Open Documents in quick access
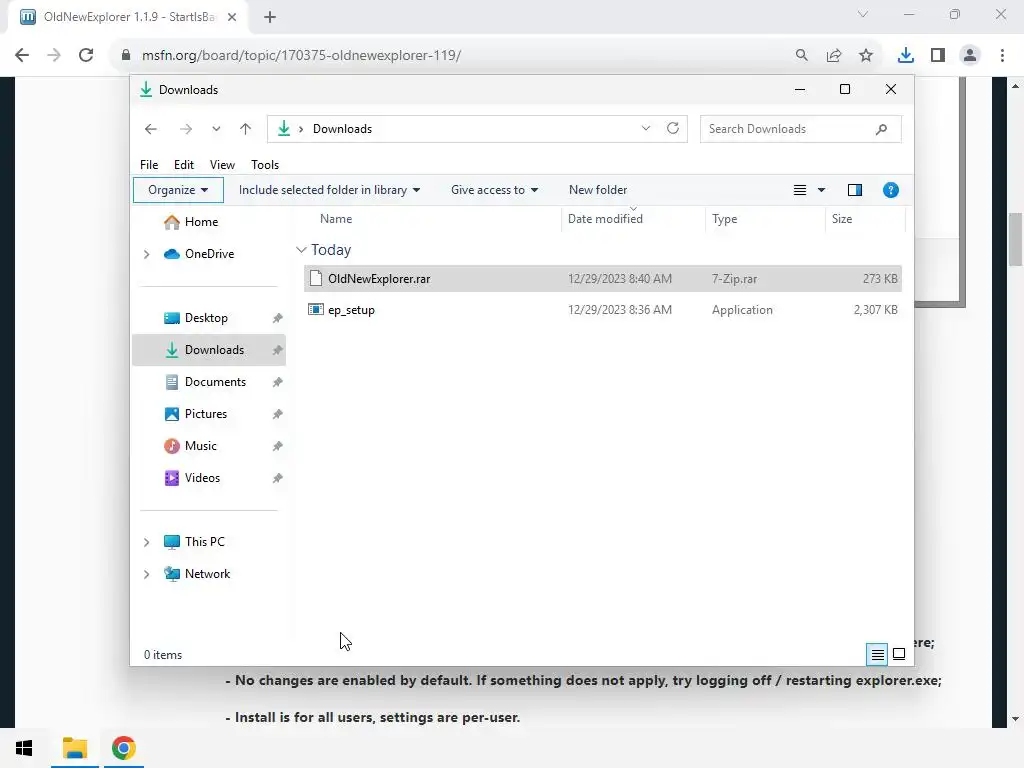Image resolution: width=1024 pixels, height=768 pixels. click(215, 382)
